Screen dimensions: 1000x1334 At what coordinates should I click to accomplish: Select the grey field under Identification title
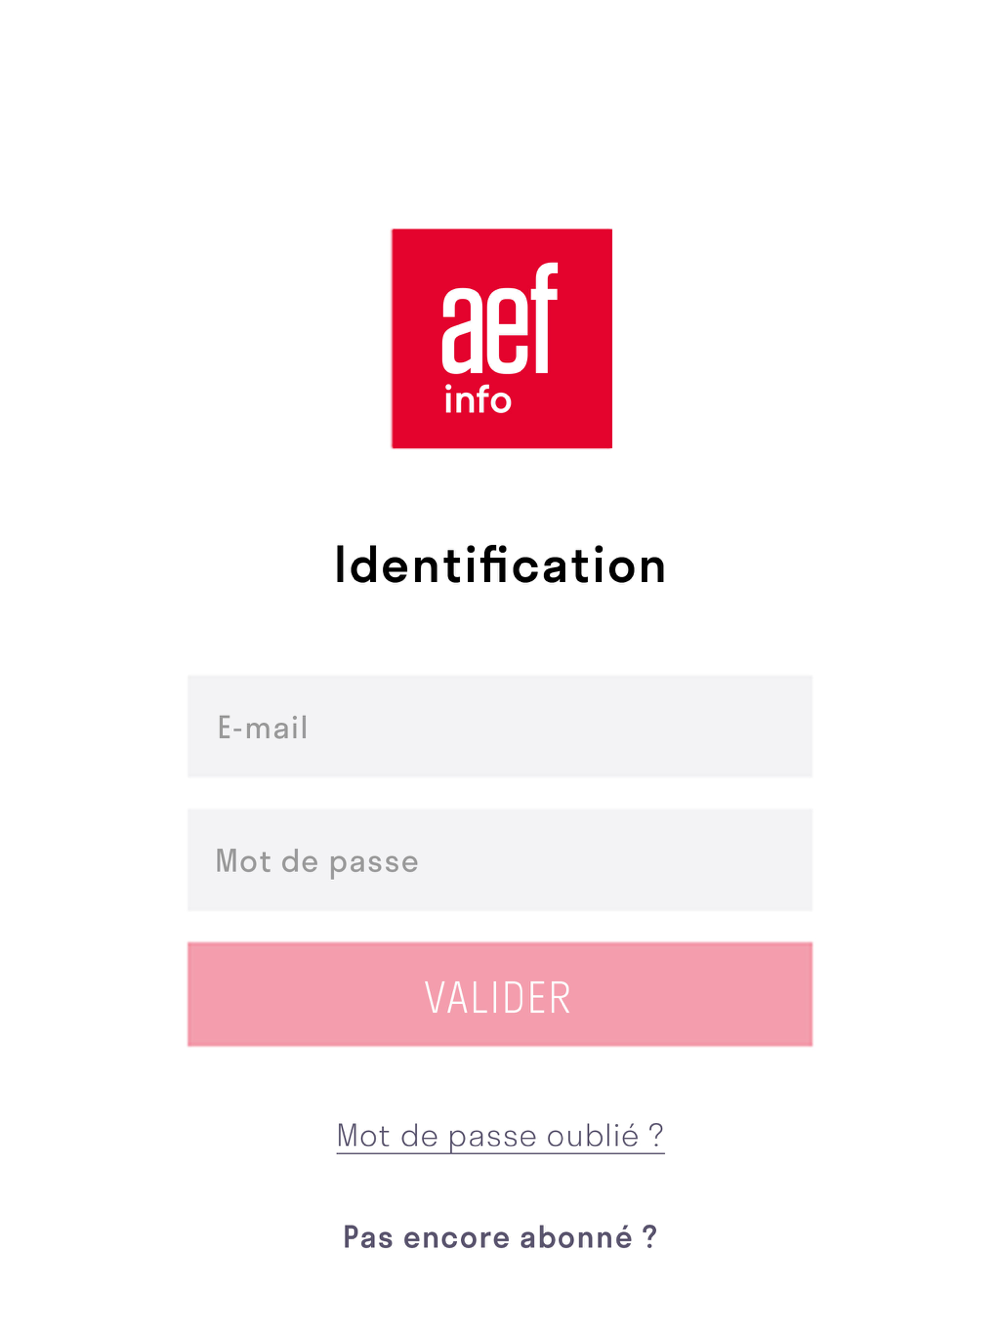[x=500, y=726]
